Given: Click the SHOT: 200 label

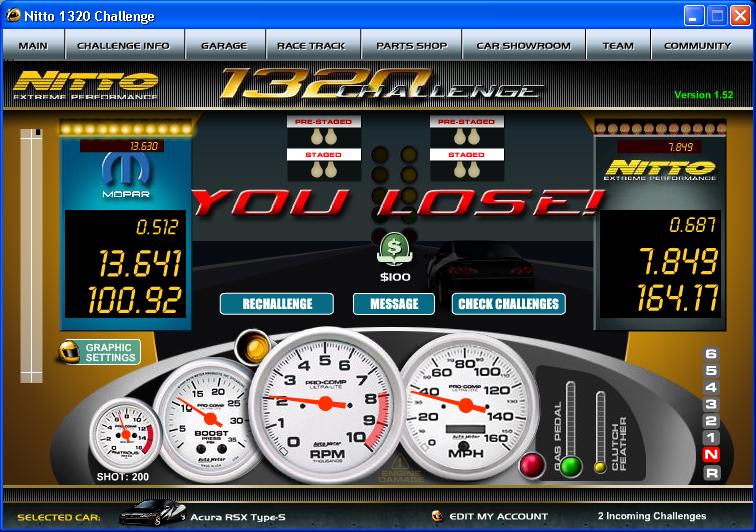Looking at the screenshot, I should tap(123, 477).
